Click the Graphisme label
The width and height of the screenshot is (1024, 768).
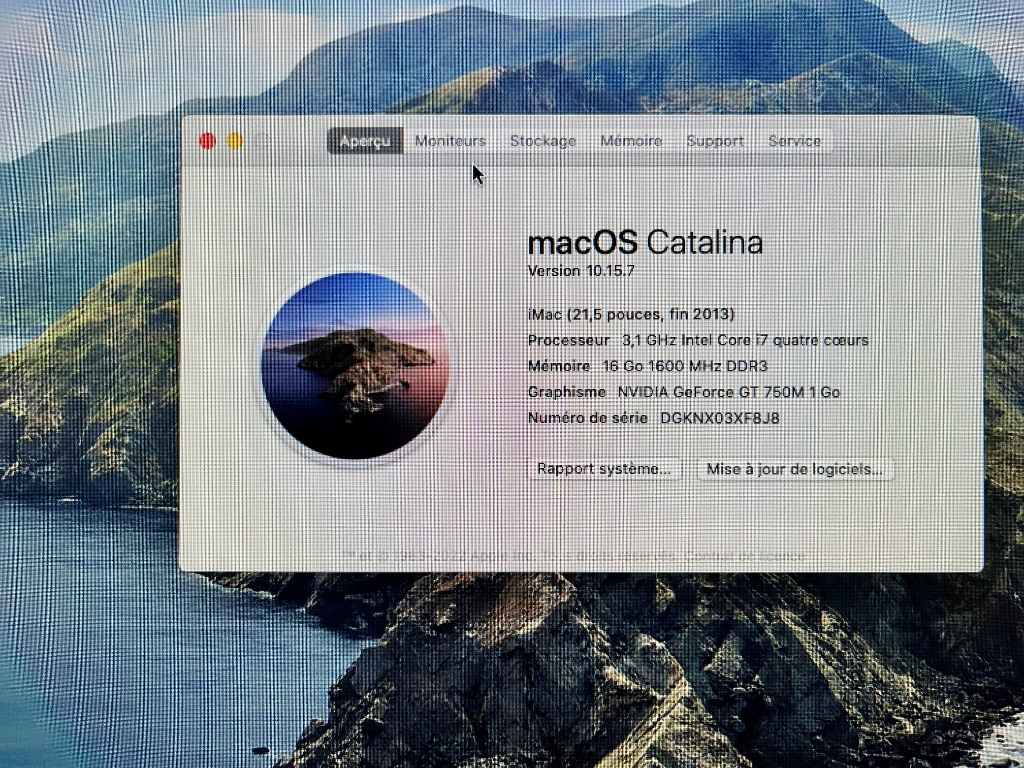tap(567, 392)
